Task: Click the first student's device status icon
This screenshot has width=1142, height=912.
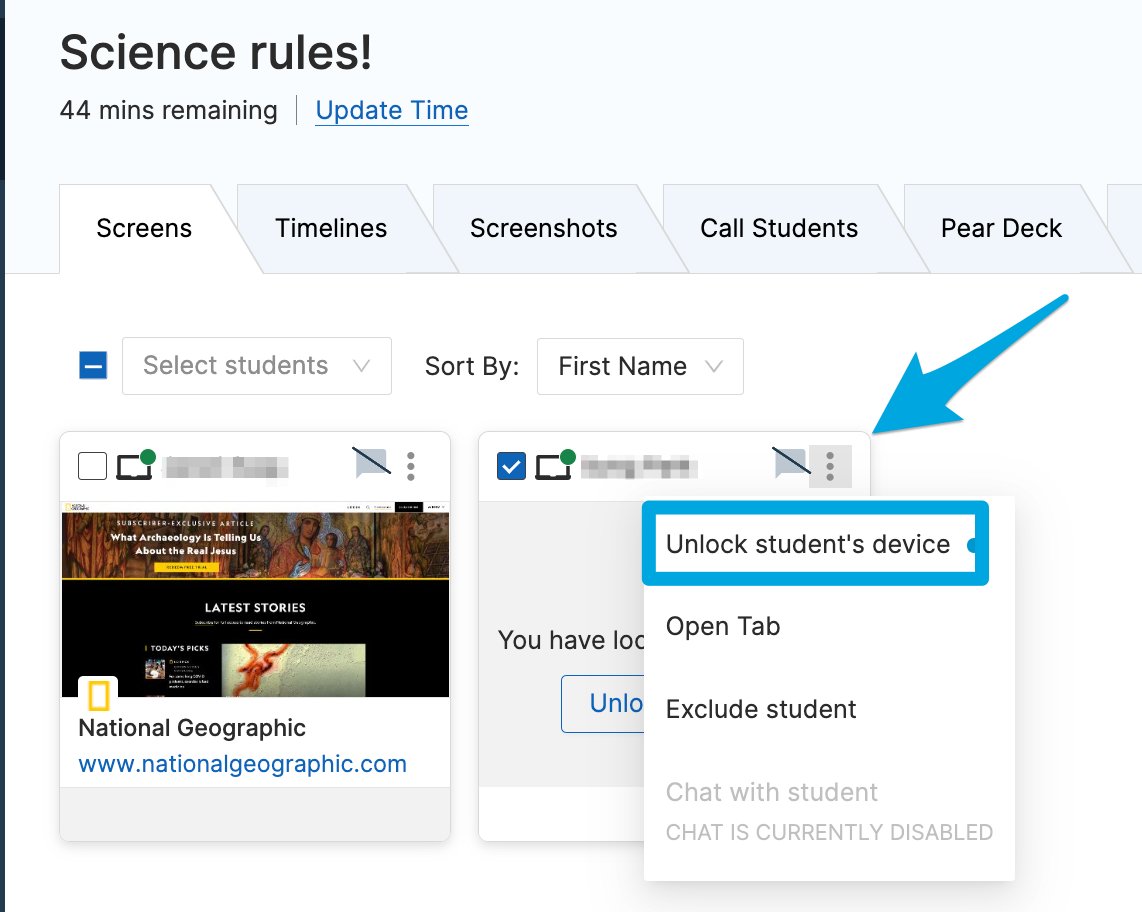Action: pos(136,465)
